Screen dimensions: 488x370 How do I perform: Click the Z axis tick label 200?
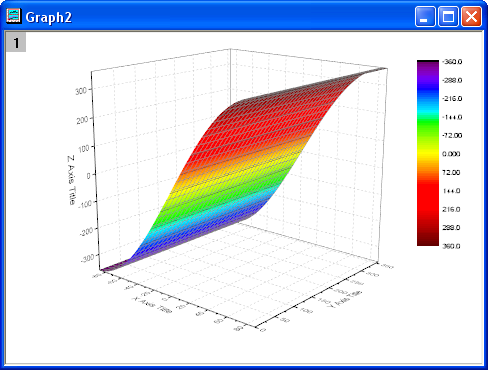point(82,120)
